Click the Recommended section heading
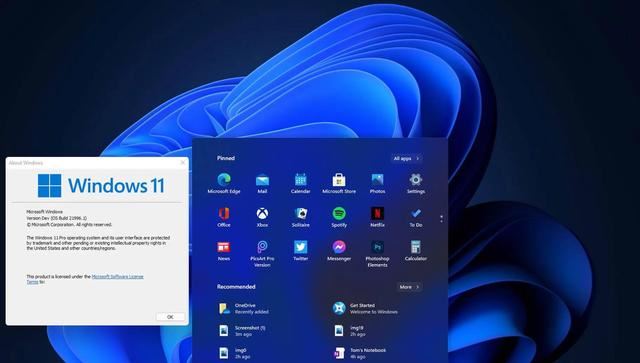The height and width of the screenshot is (363, 640). click(236, 287)
